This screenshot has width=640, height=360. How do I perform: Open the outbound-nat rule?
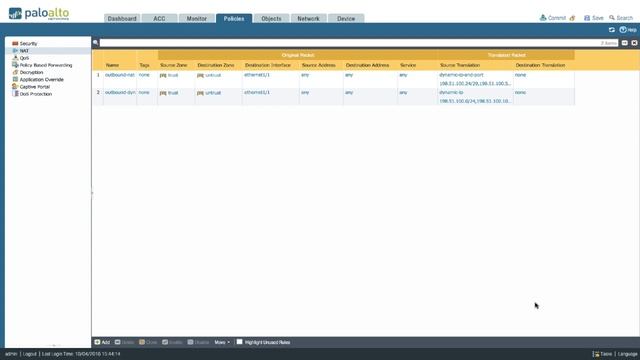[120, 75]
